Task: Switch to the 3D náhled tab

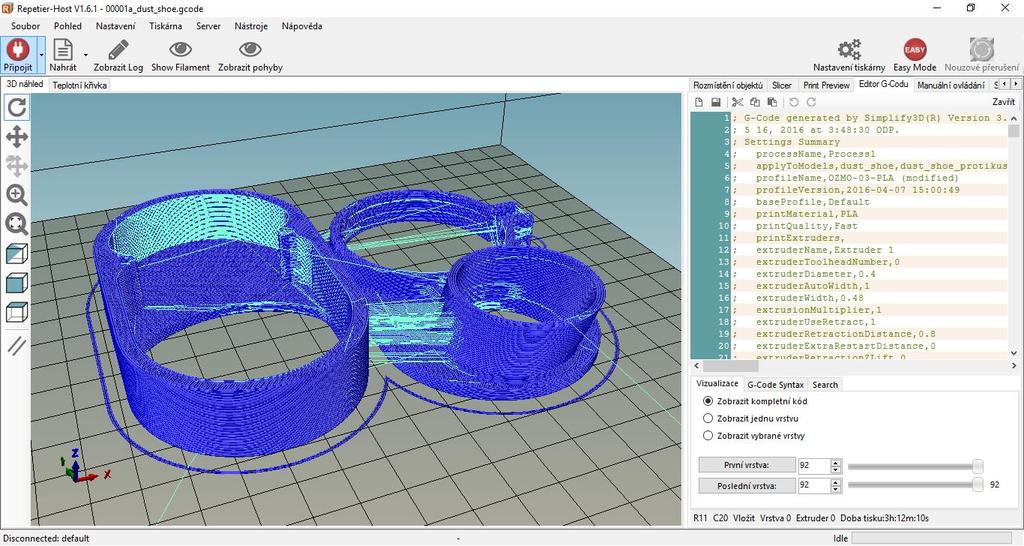Action: click(x=25, y=84)
